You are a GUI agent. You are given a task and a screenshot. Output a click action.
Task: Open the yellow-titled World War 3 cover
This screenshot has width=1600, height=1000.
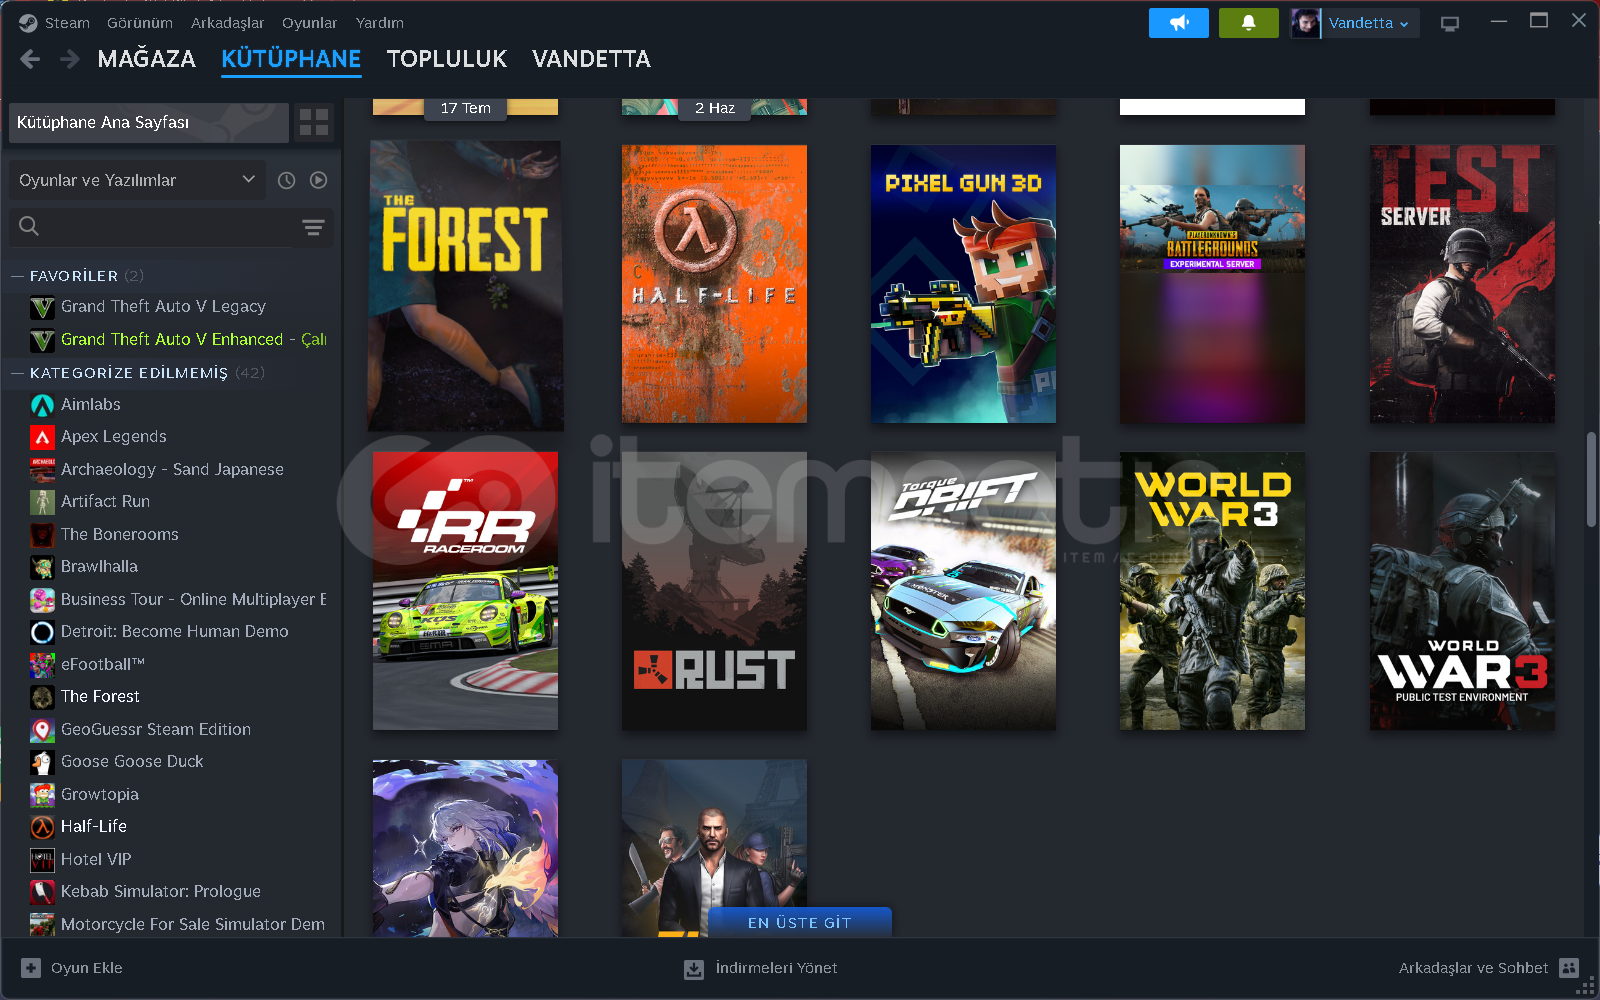tap(1212, 591)
